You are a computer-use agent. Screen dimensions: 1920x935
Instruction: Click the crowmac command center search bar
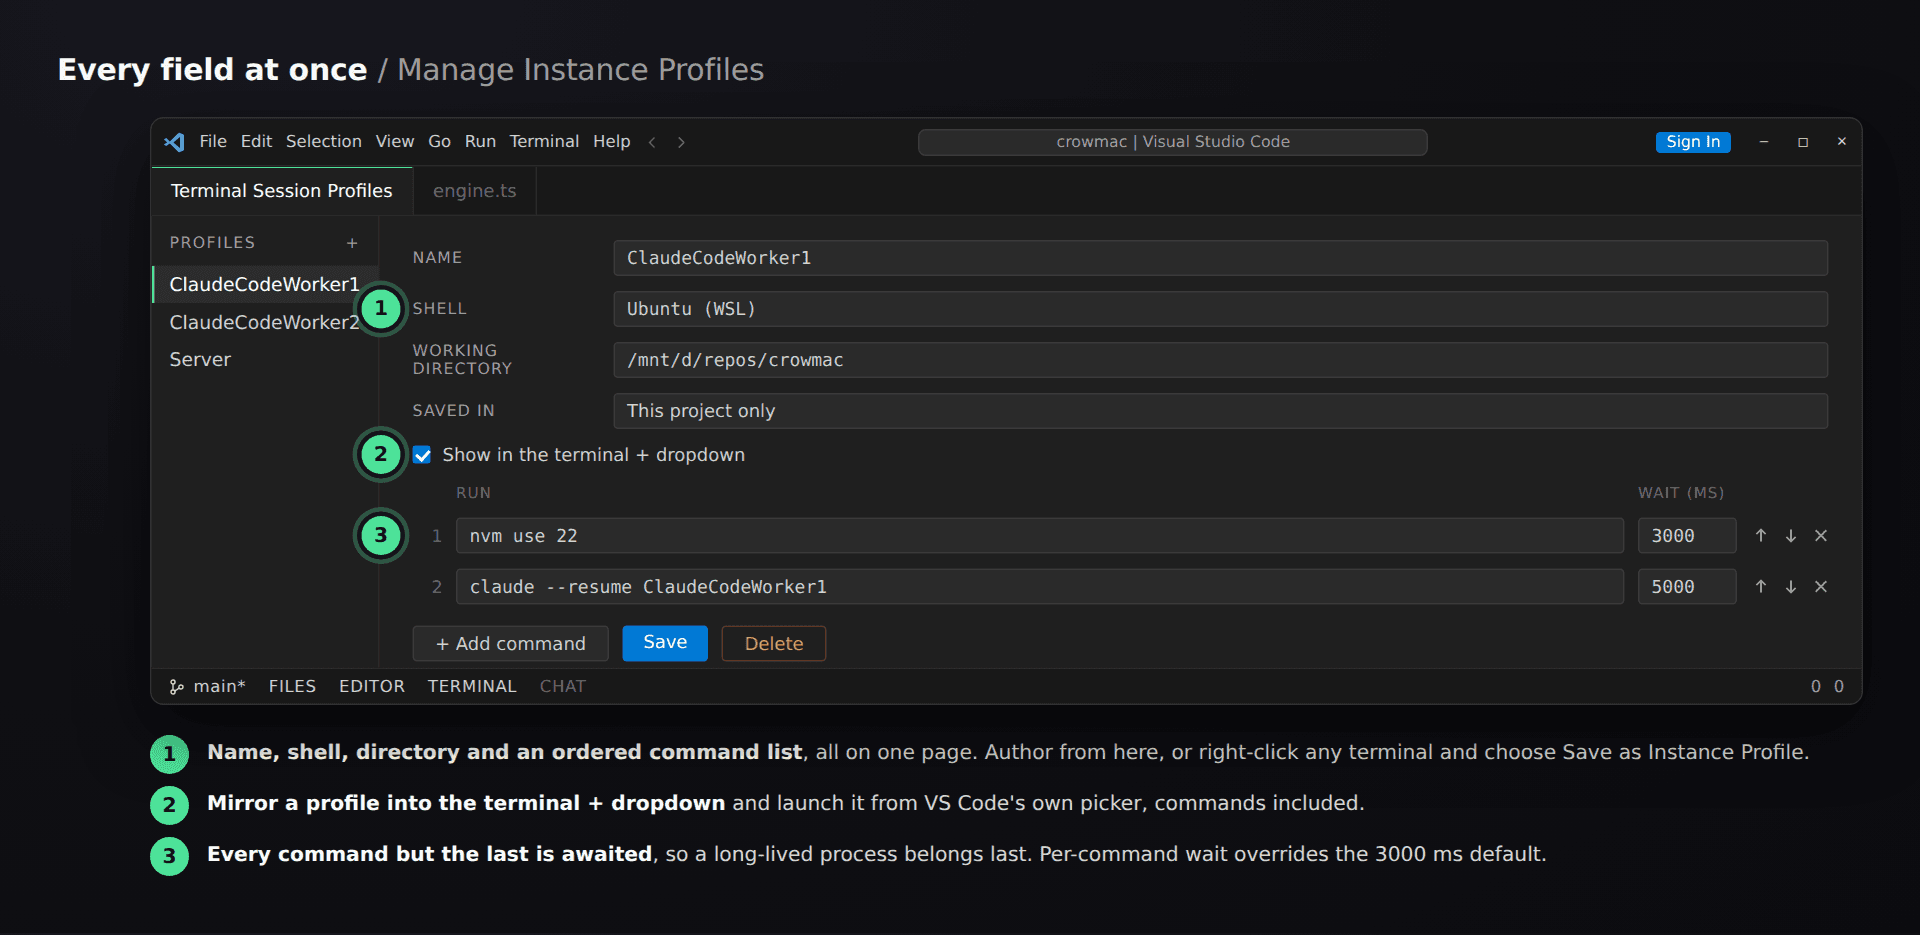click(1173, 142)
